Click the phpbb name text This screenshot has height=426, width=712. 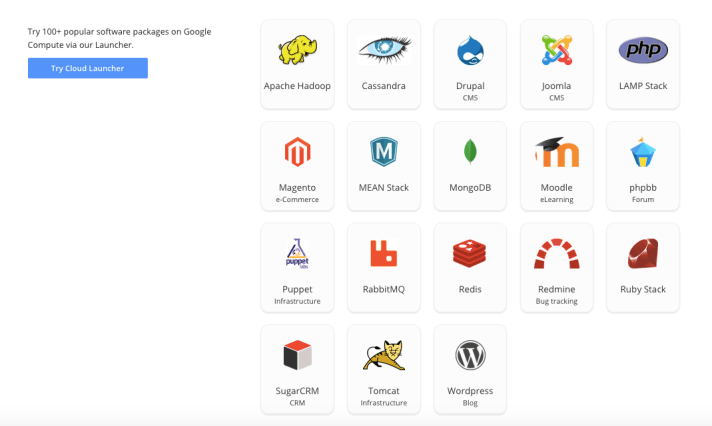click(x=643, y=188)
